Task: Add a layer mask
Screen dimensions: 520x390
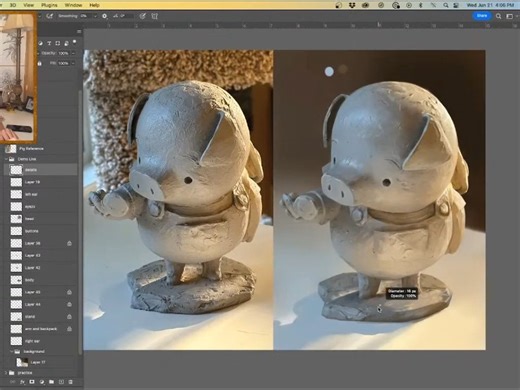Action: (x=32, y=382)
